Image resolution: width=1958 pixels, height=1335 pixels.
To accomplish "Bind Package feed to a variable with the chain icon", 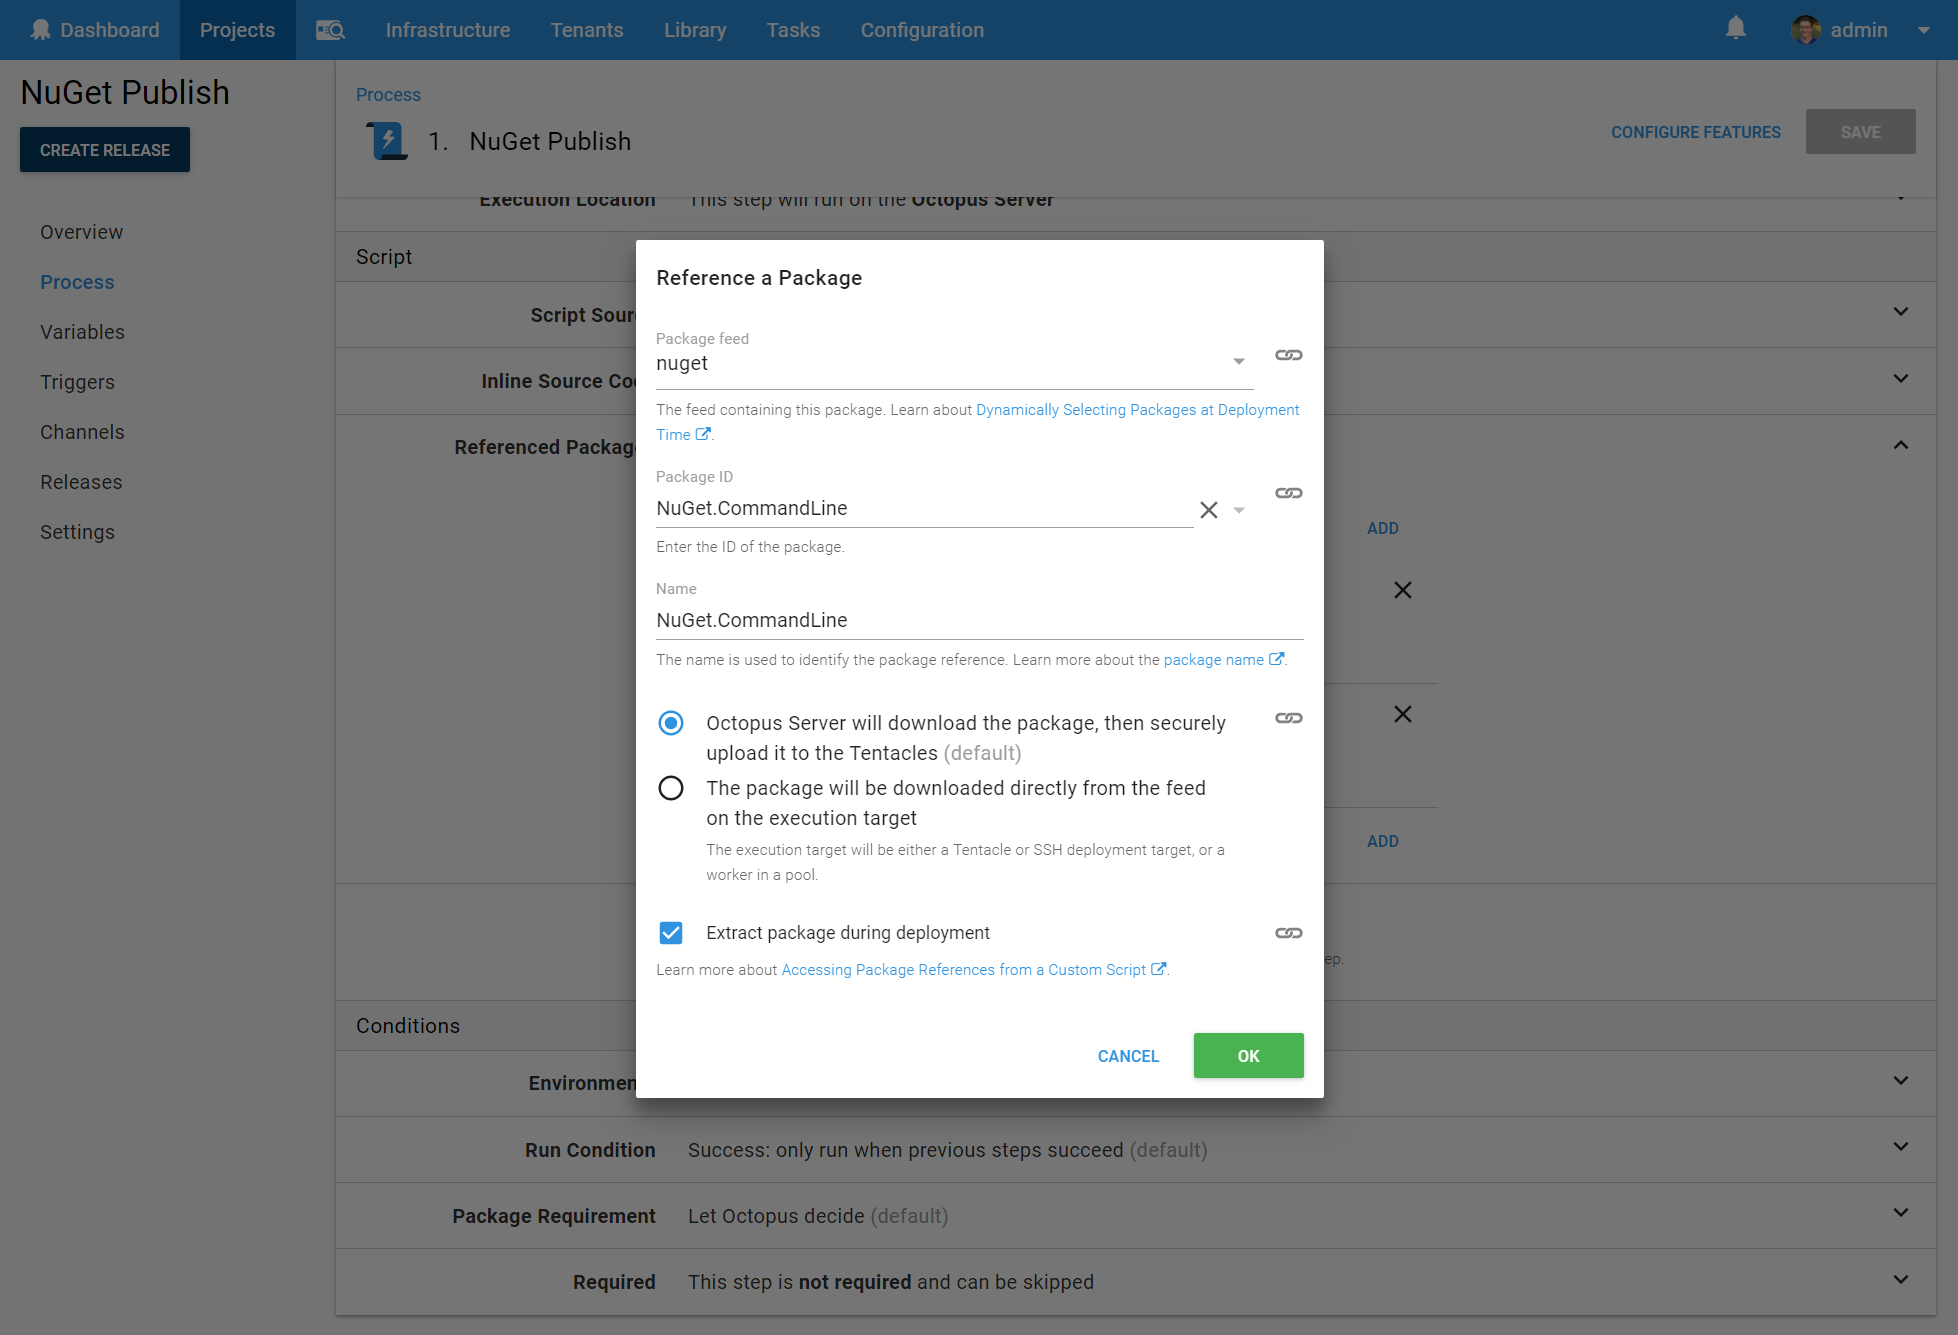I will point(1288,355).
